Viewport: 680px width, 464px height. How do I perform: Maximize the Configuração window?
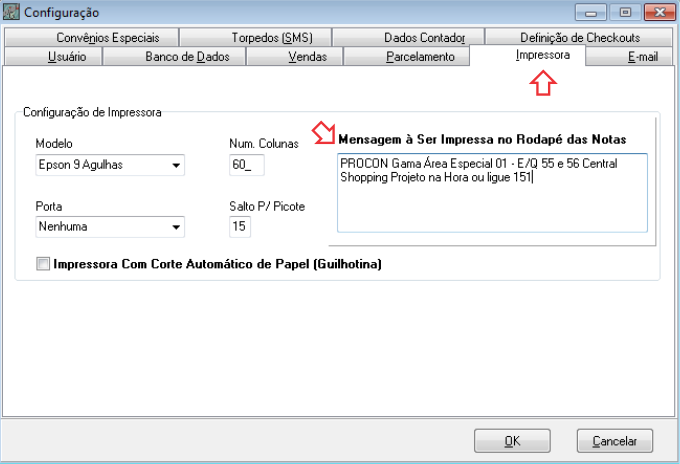pyautogui.click(x=625, y=12)
